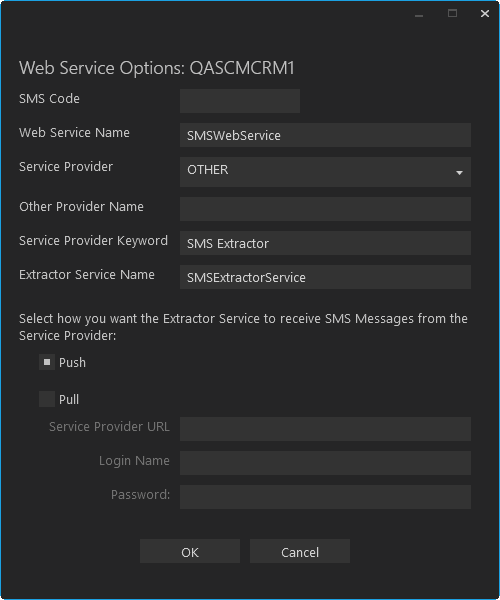Viewport: 500px width, 600px height.
Task: Maximize the dialog window
Action: pos(452,14)
